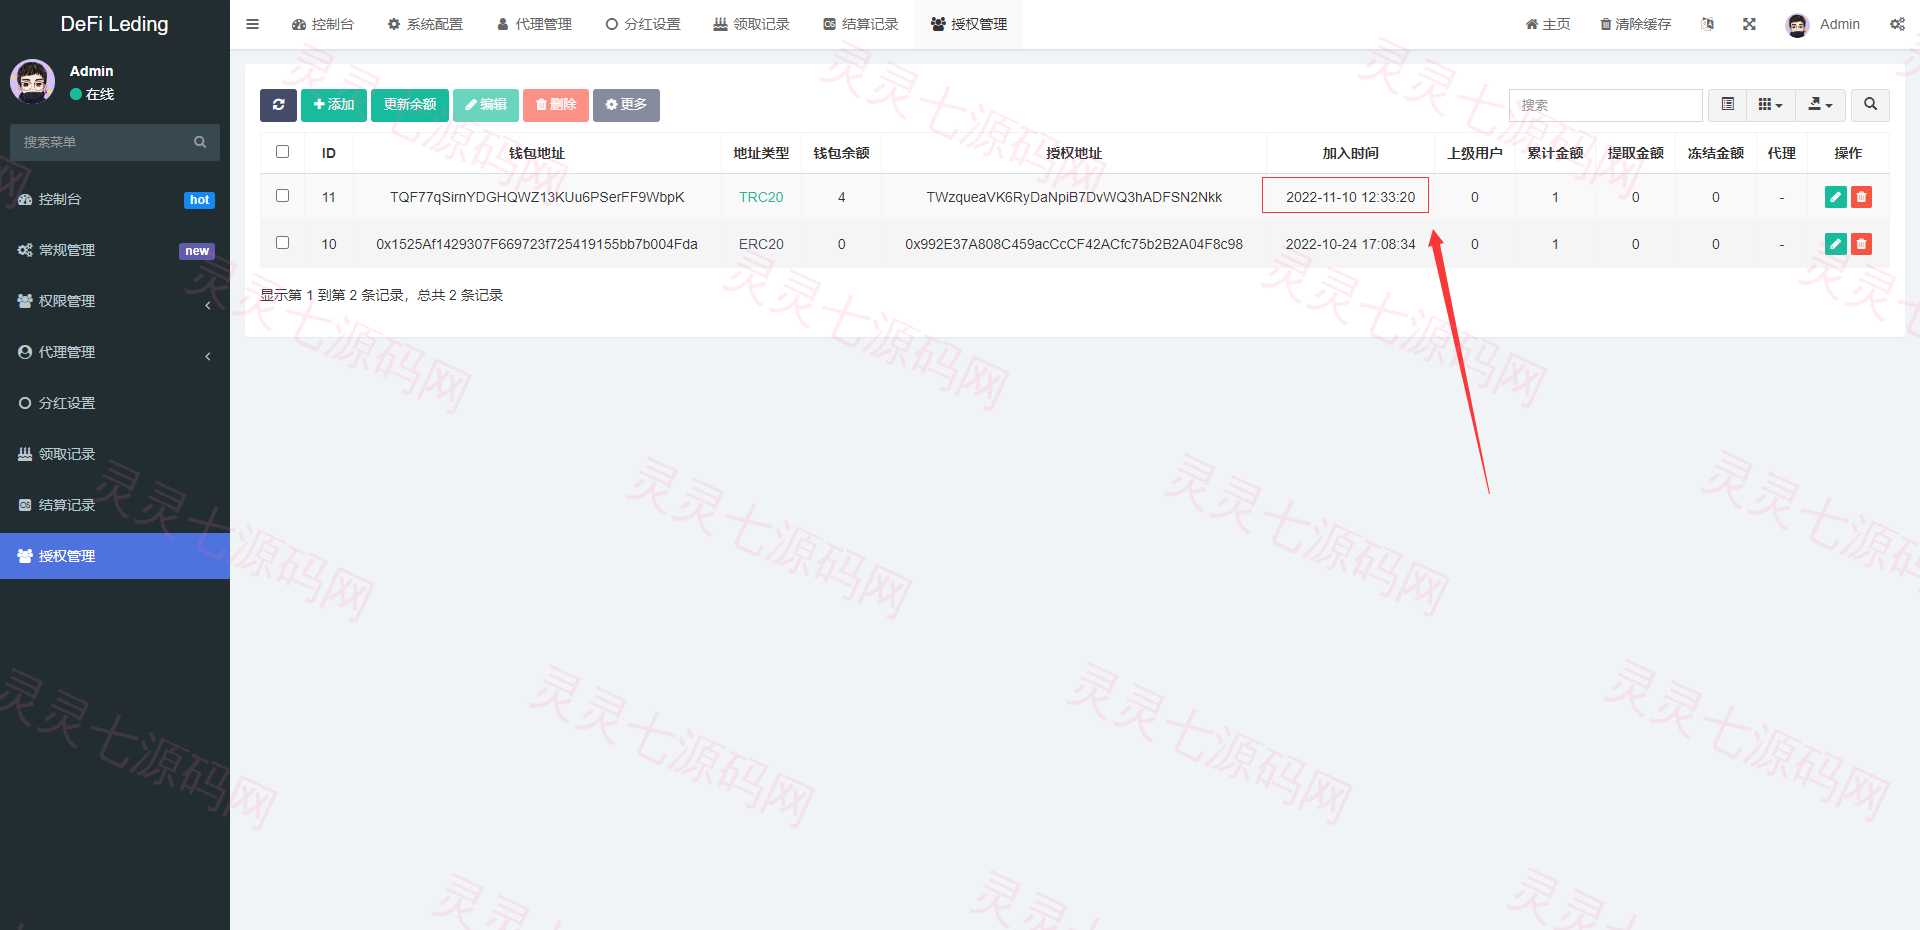Screen dimensions: 1920x930
Task: Toggle the hamburger sidebar menu icon
Action: click(253, 24)
